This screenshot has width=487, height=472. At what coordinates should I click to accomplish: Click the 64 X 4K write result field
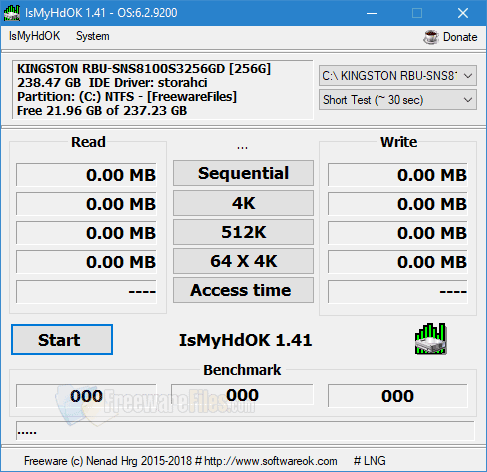398,262
